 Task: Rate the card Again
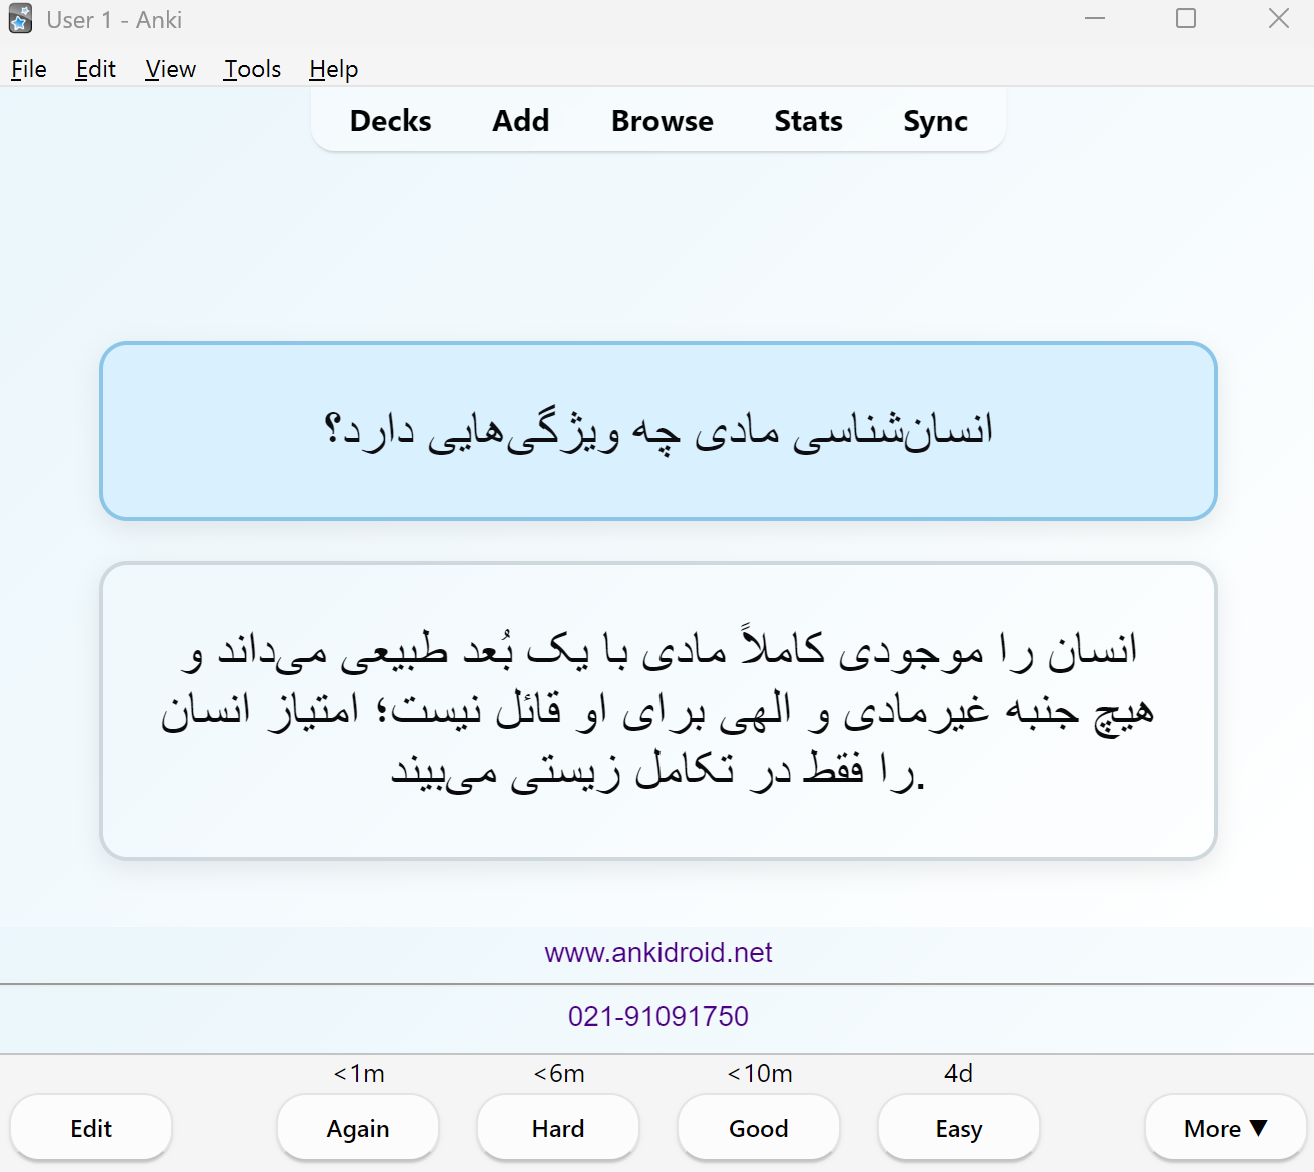pos(358,1128)
